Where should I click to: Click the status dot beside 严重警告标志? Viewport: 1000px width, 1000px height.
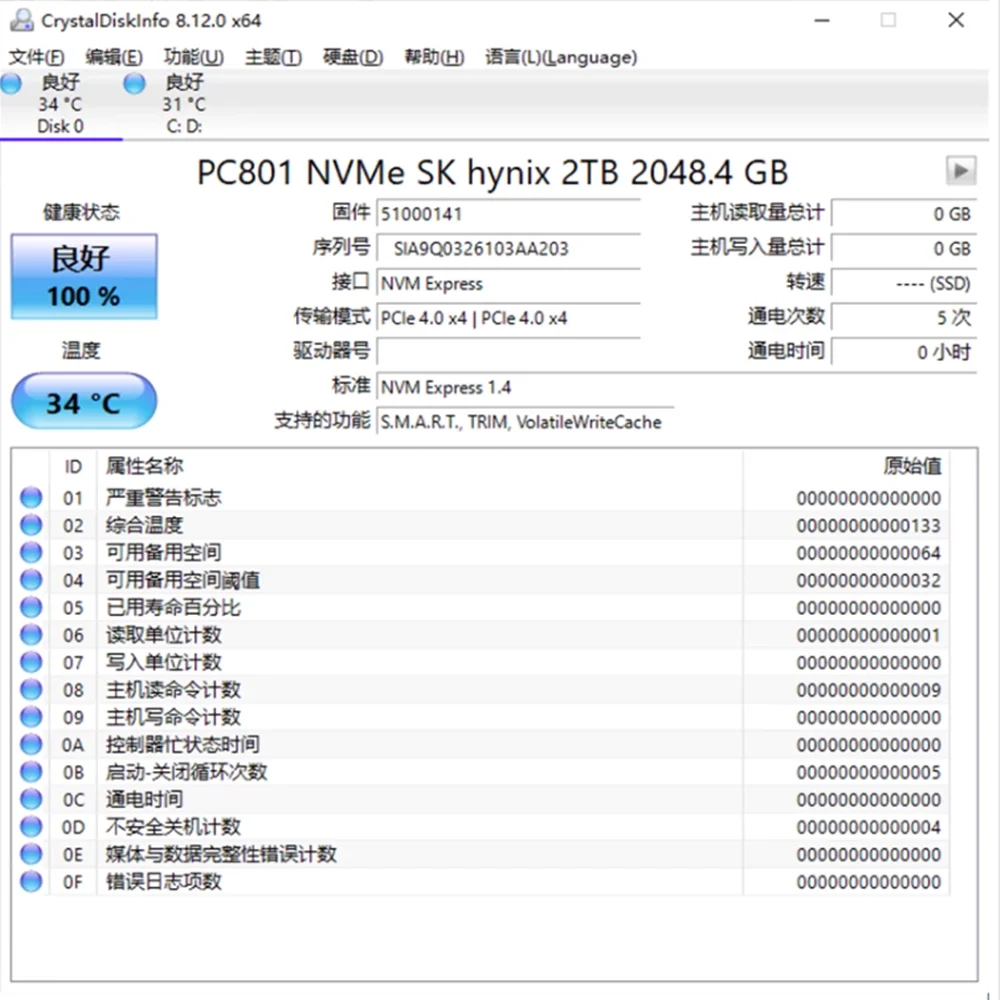pyautogui.click(x=30, y=497)
